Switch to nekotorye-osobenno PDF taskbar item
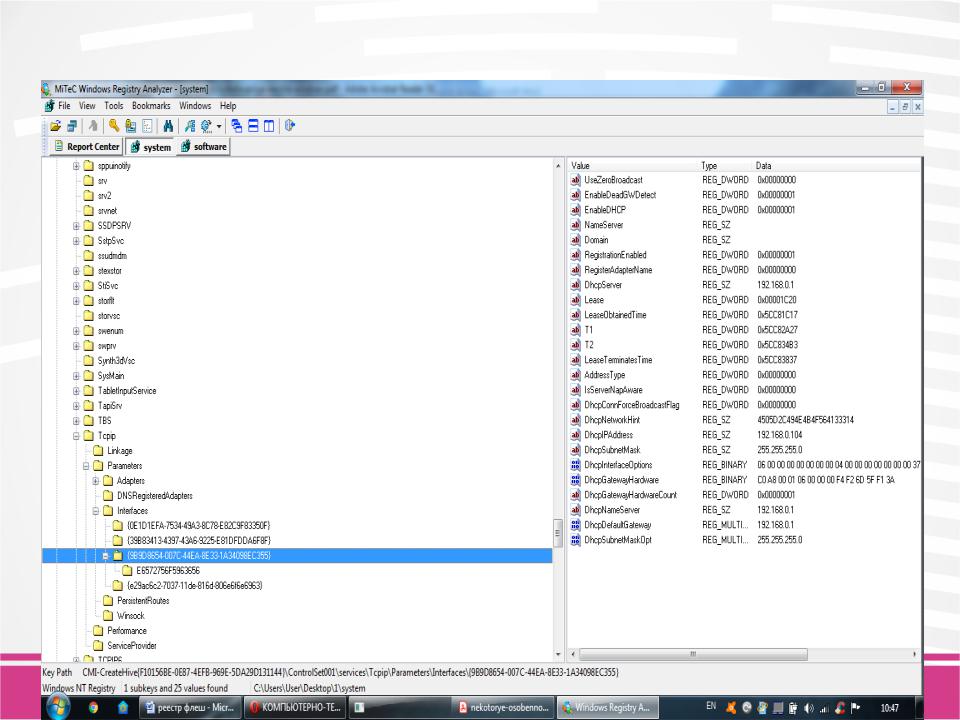This screenshot has width=960, height=720. point(504,708)
